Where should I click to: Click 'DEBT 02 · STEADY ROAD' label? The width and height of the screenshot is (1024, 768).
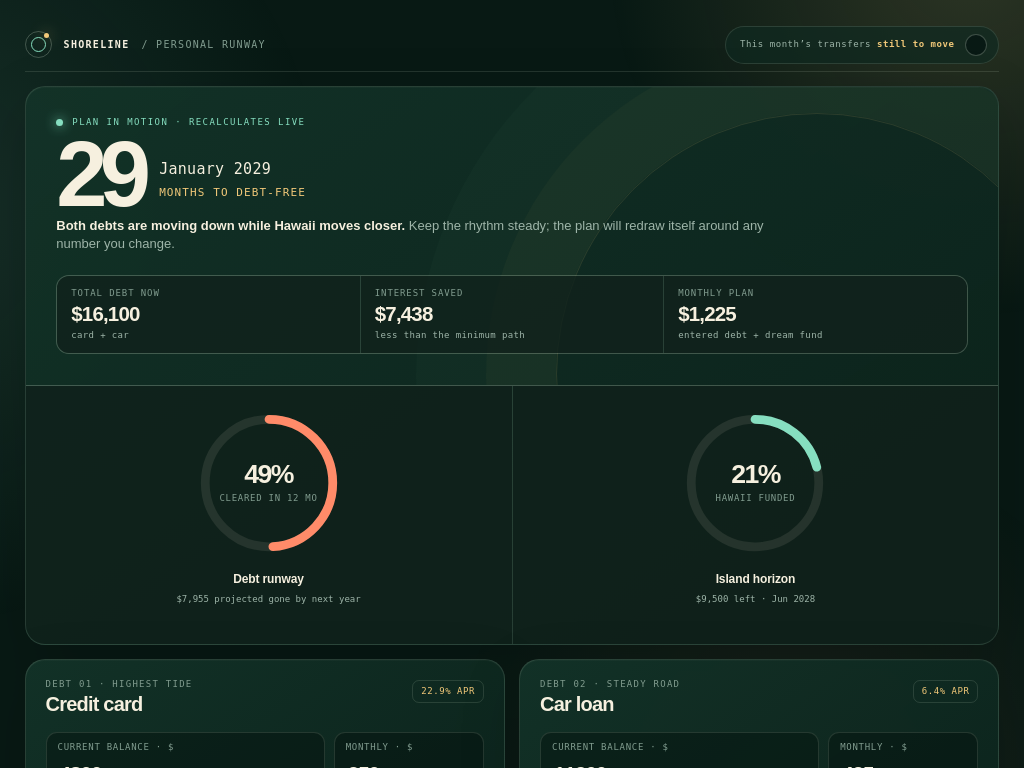(x=609, y=684)
